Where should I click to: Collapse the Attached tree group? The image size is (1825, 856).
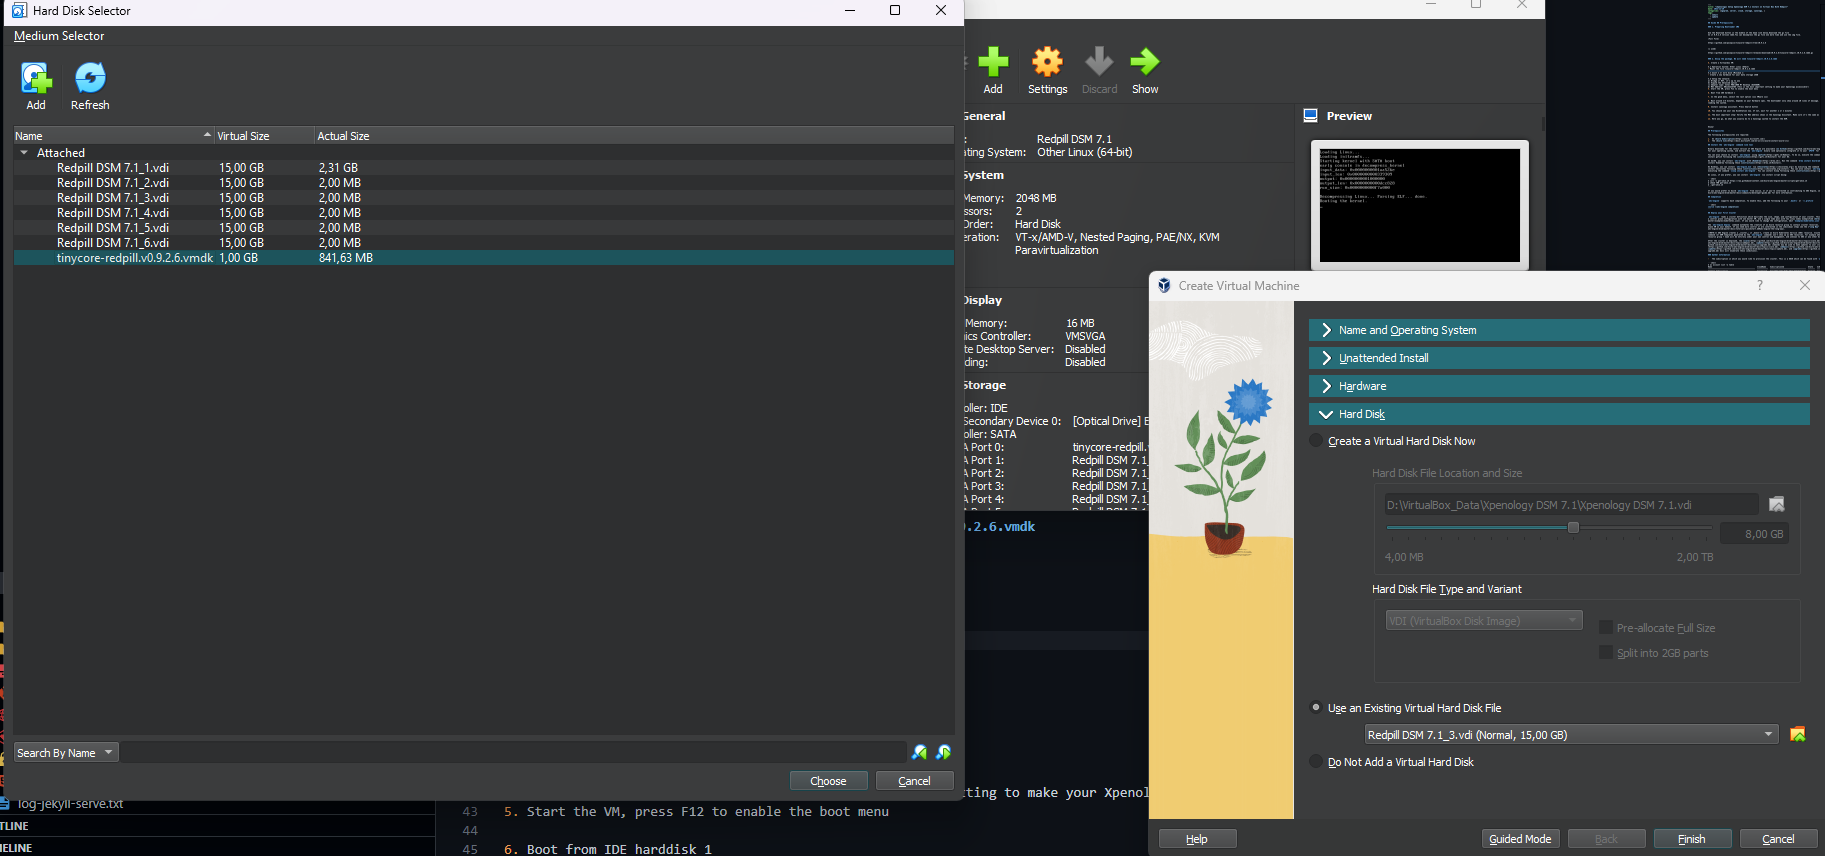24,153
